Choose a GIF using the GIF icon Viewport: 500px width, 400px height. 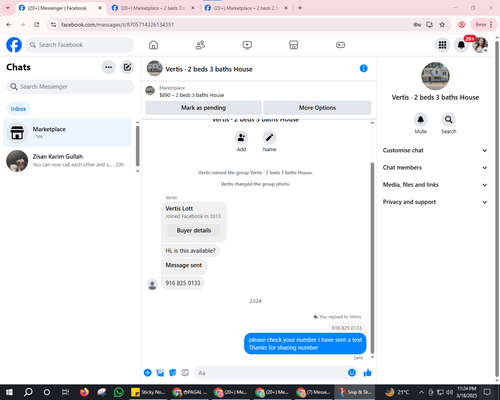pyautogui.click(x=185, y=373)
